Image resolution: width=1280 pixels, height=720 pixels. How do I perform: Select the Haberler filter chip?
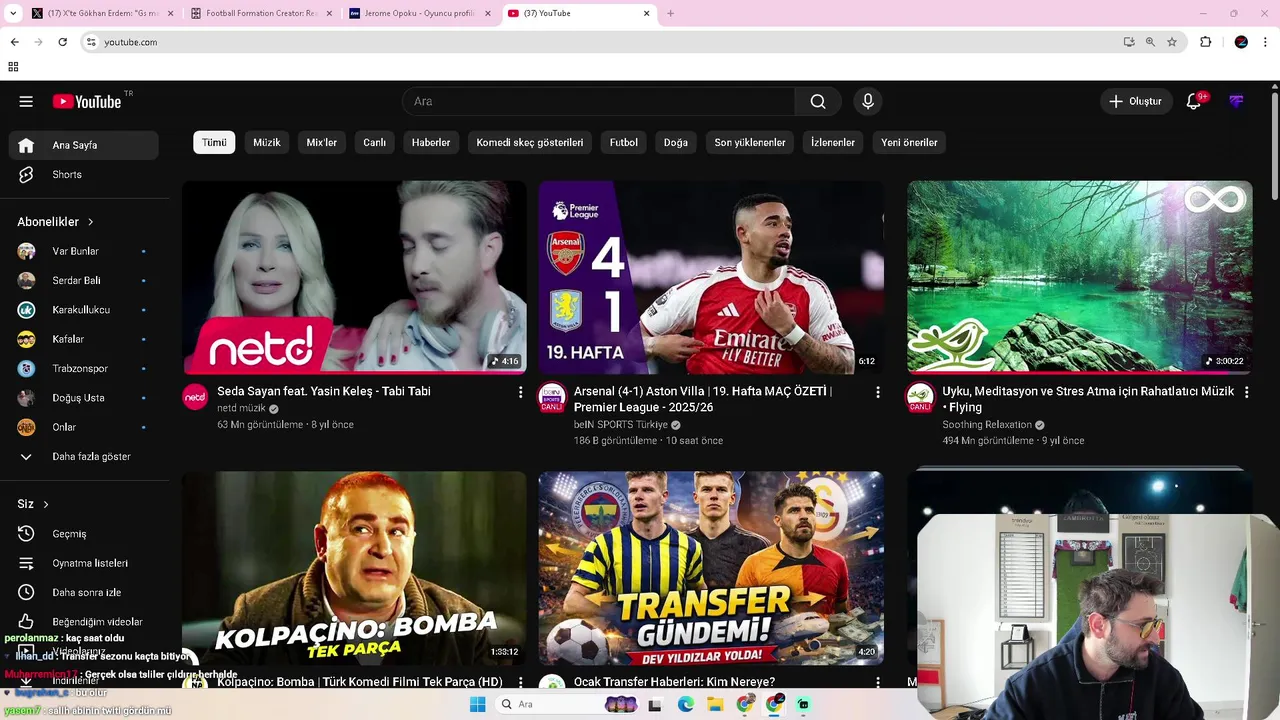(x=431, y=142)
